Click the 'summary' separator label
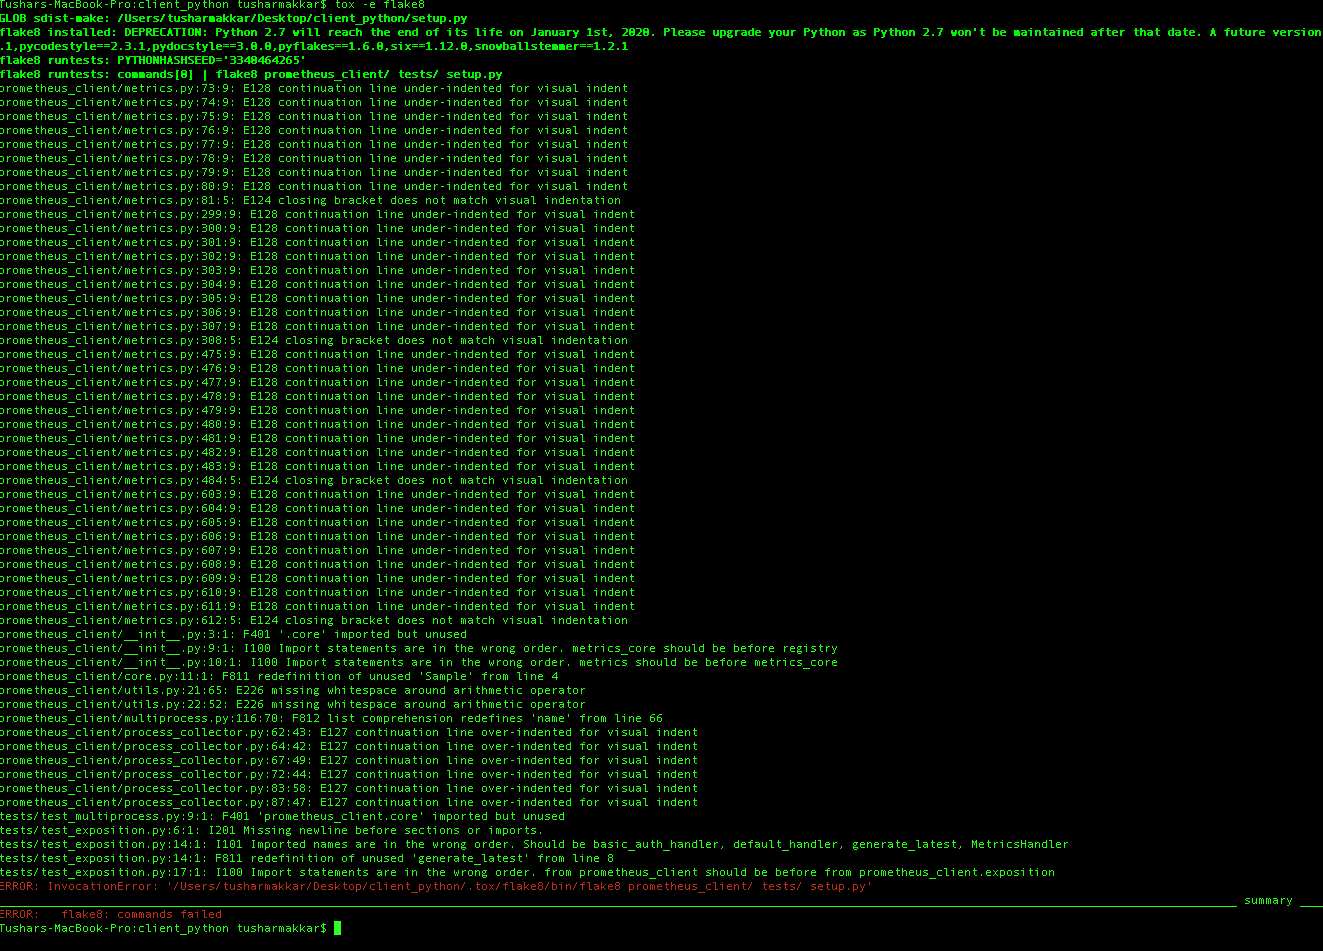The image size is (1323, 951). tap(1268, 901)
